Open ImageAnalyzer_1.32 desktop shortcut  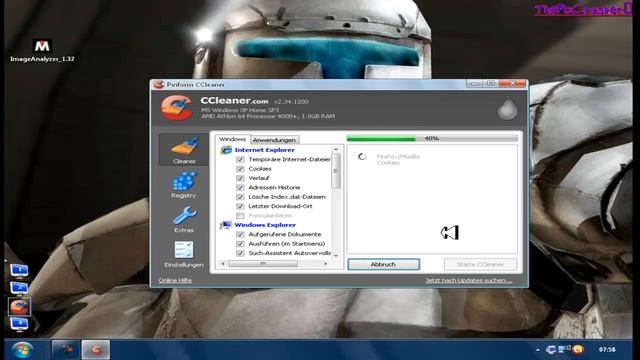coord(42,51)
